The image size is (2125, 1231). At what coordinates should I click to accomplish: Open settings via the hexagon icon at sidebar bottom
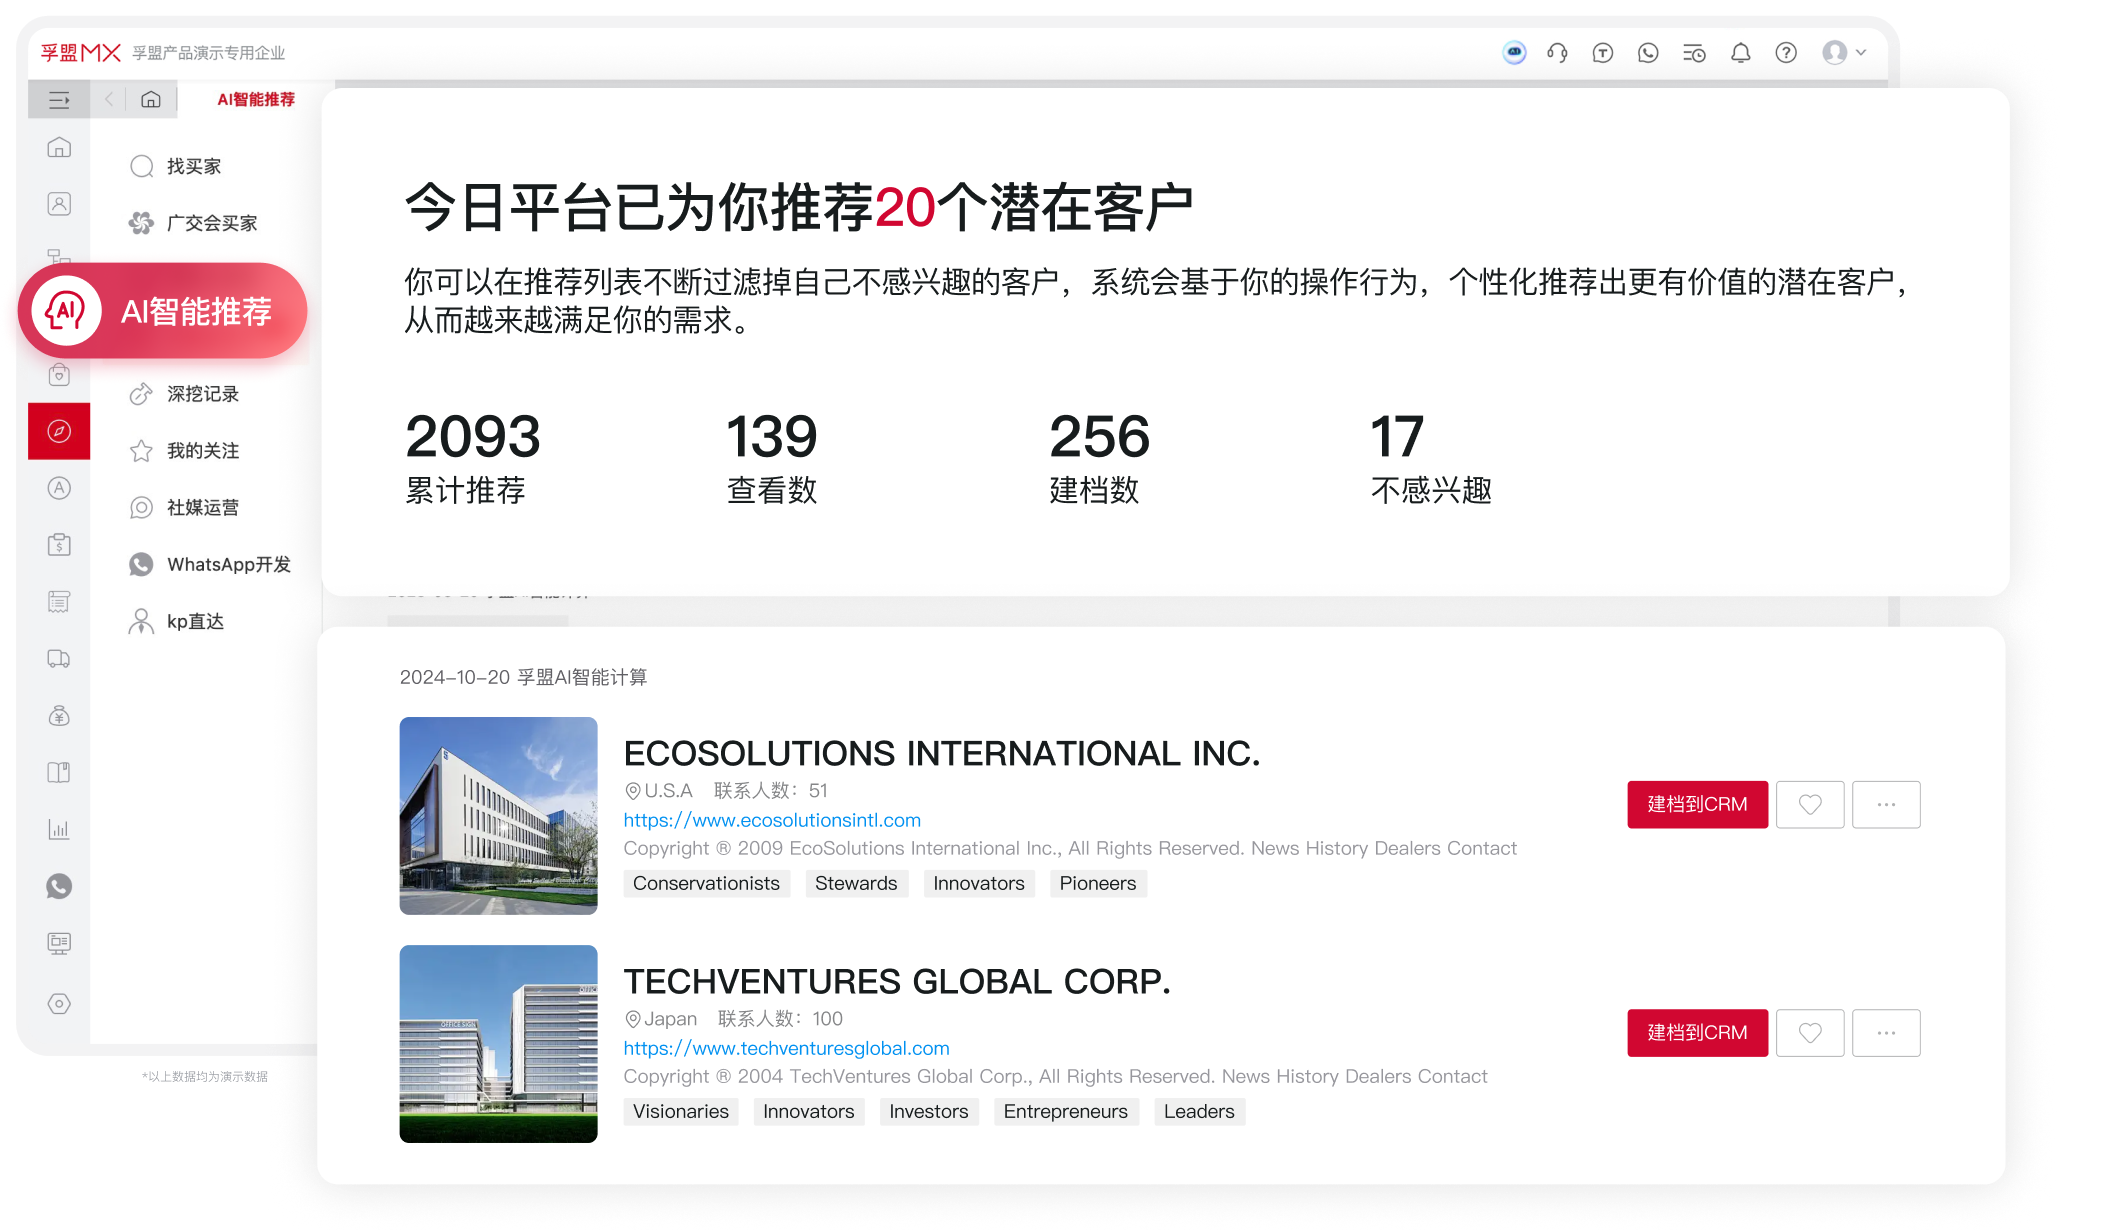click(x=59, y=1005)
